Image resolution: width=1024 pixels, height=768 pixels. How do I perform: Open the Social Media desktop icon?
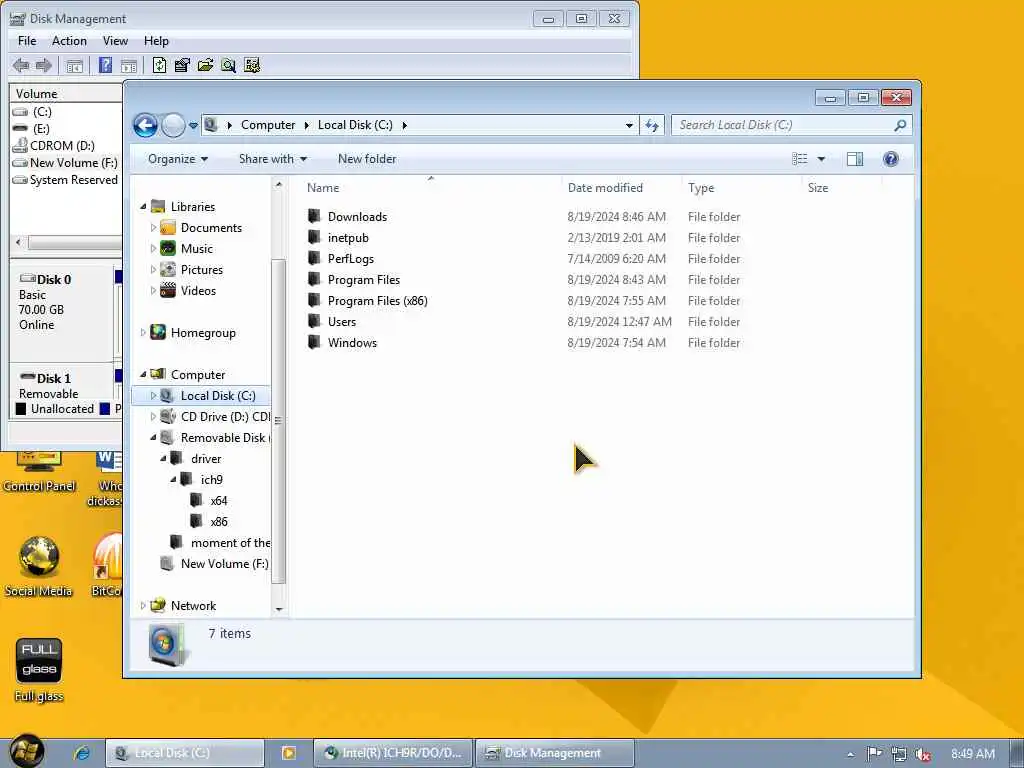pyautogui.click(x=39, y=567)
